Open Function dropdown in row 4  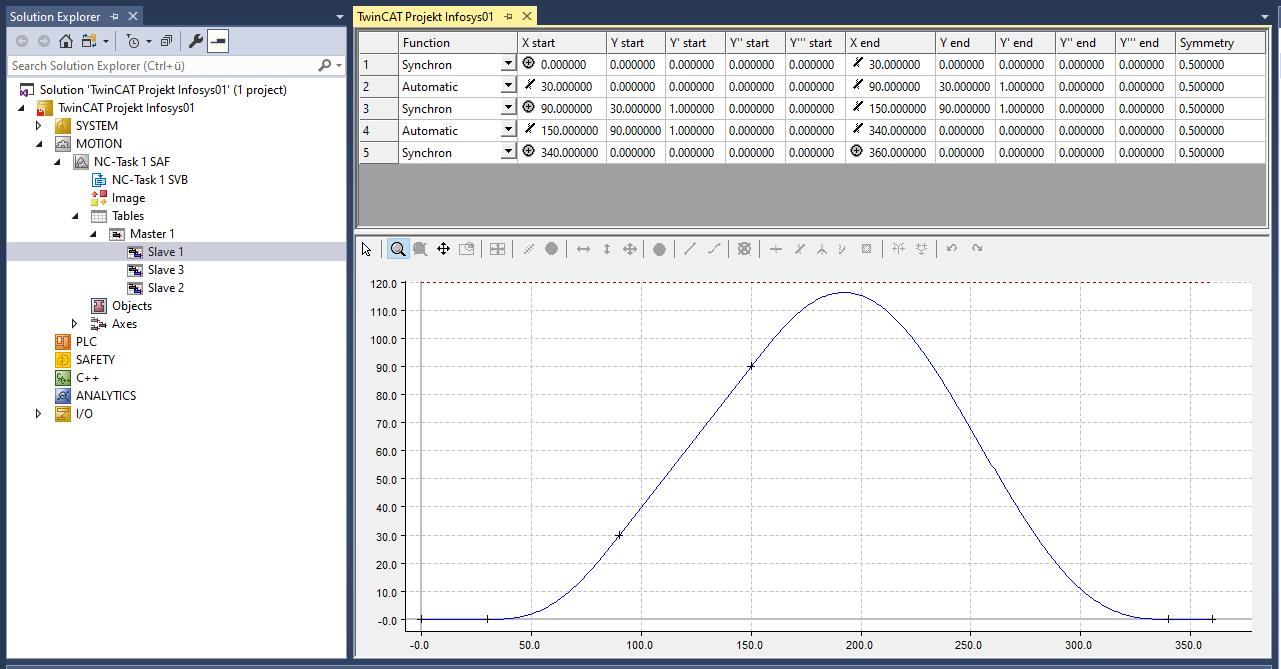coord(508,131)
